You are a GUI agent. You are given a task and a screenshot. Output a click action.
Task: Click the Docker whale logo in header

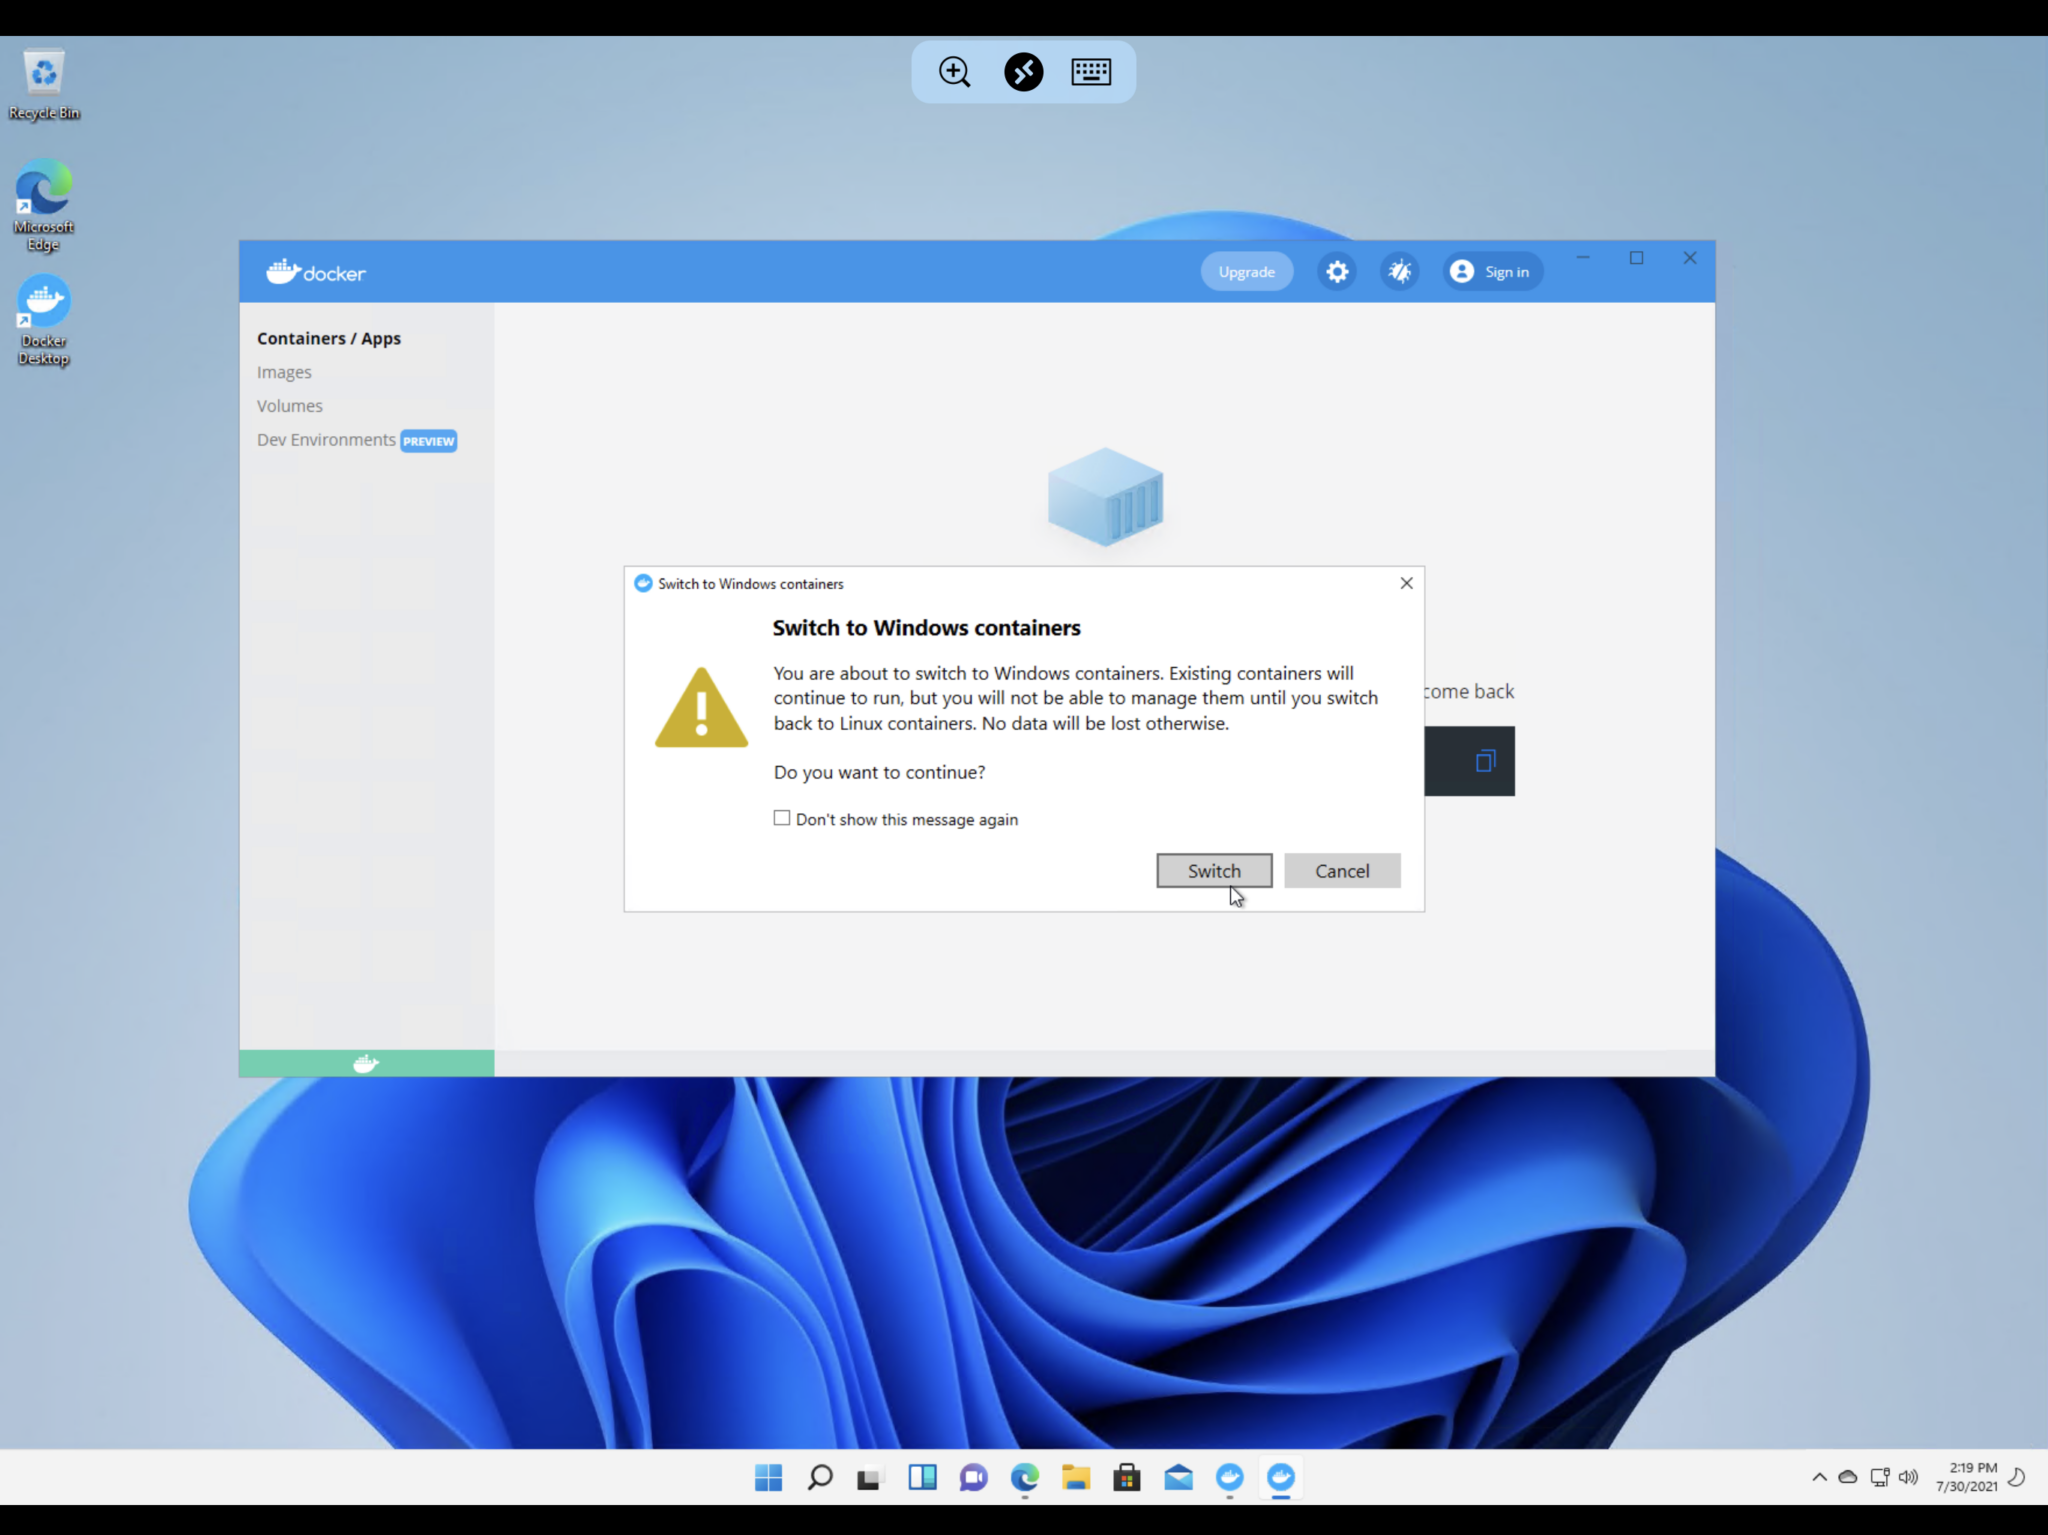pos(316,271)
